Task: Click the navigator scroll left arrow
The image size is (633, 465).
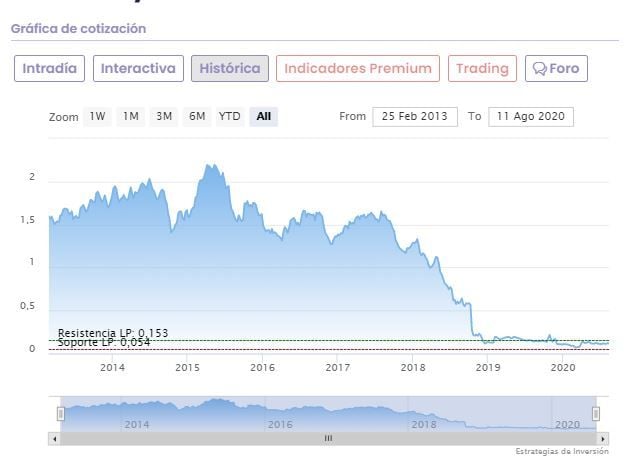Action: click(54, 438)
